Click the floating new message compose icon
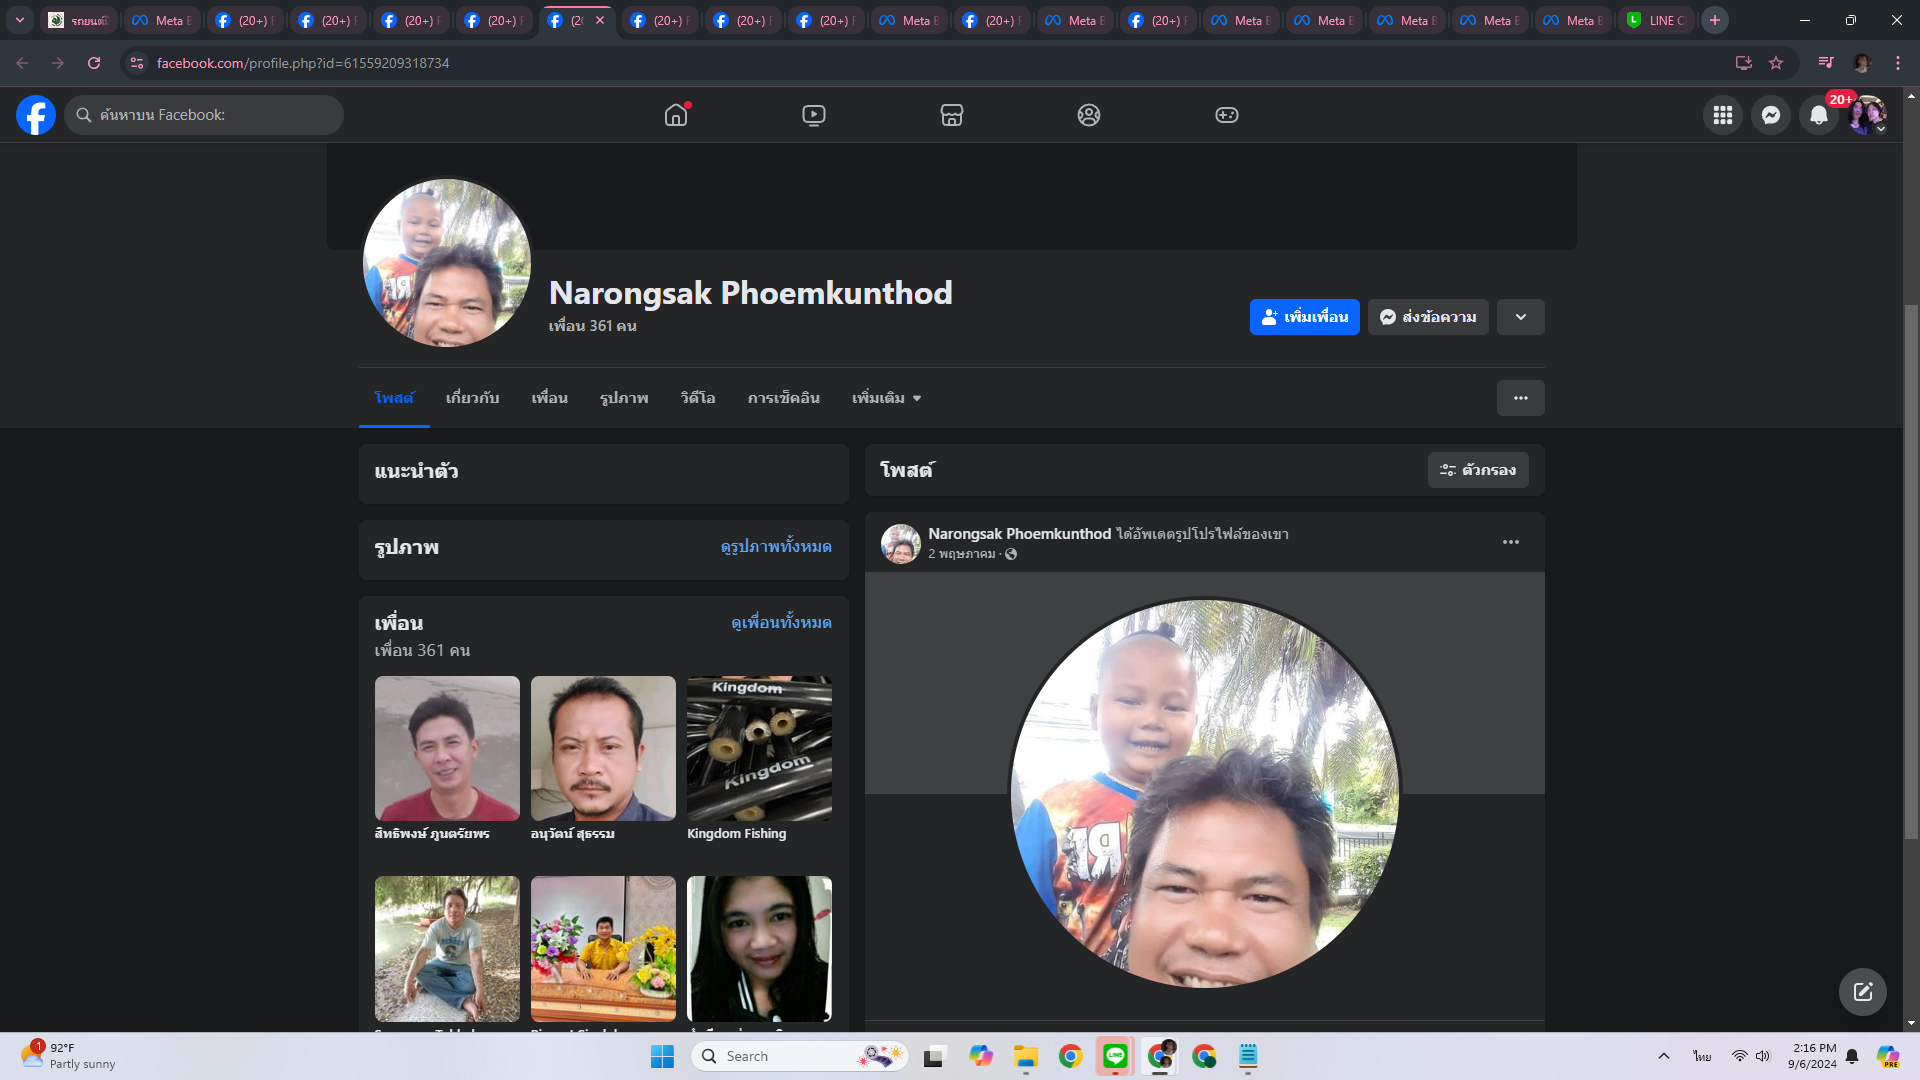 (x=1862, y=991)
